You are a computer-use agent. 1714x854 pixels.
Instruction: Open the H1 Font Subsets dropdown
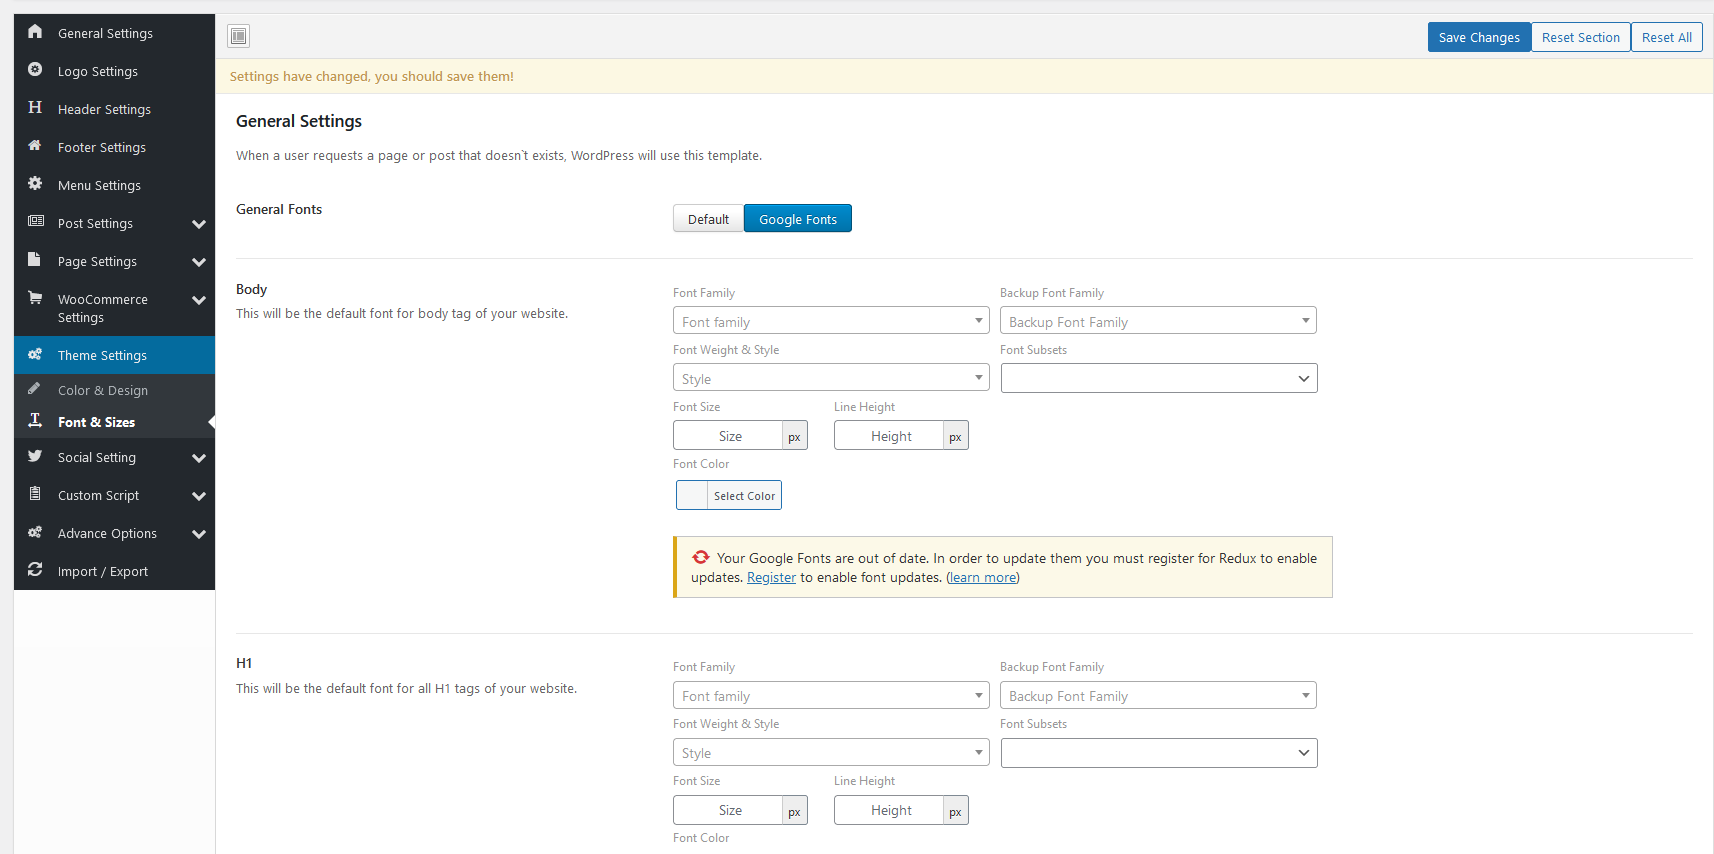pyautogui.click(x=1159, y=753)
